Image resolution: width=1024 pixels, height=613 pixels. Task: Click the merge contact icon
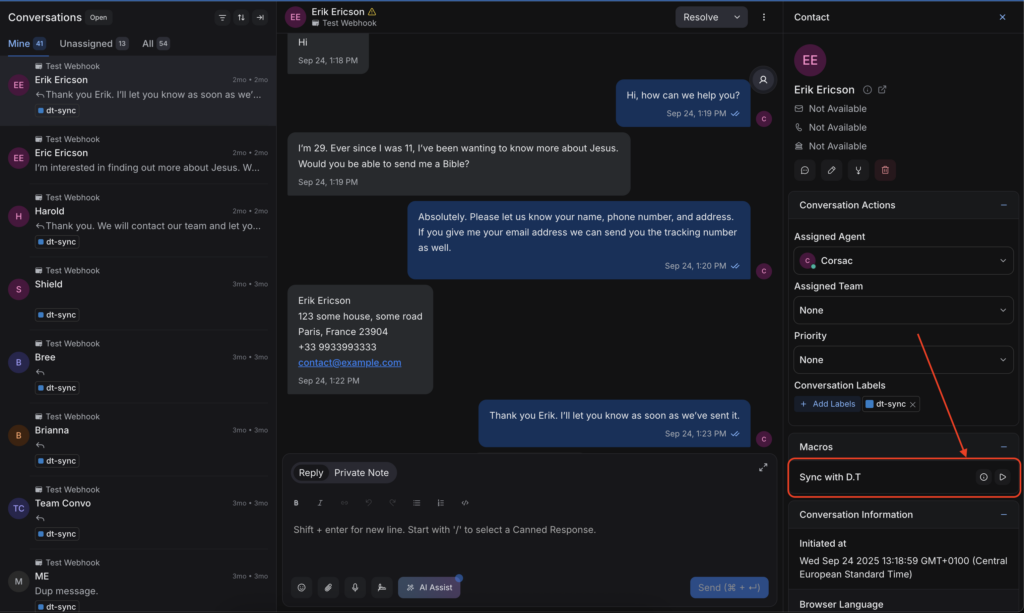pyautogui.click(x=857, y=170)
